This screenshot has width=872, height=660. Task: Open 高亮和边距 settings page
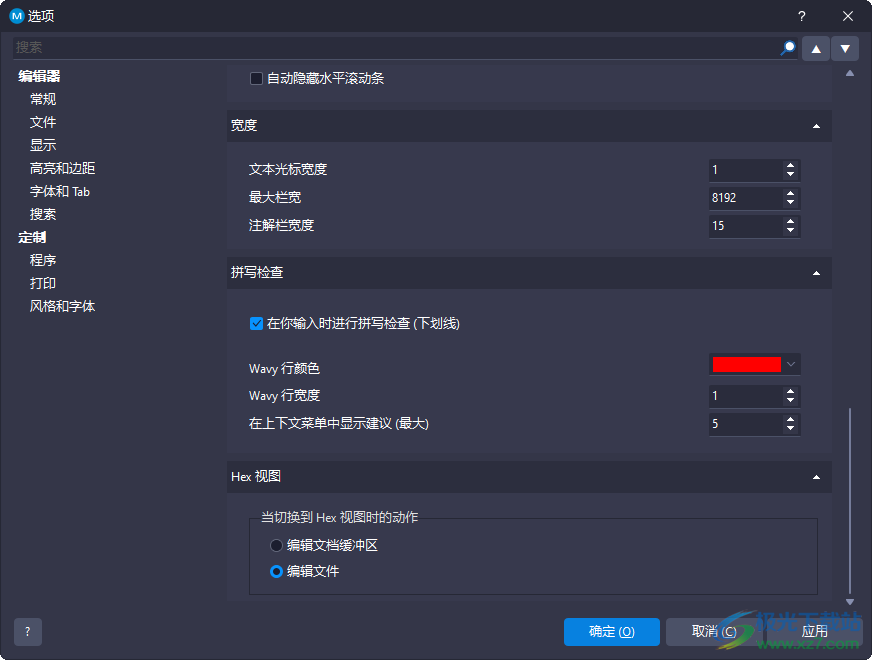[62, 168]
